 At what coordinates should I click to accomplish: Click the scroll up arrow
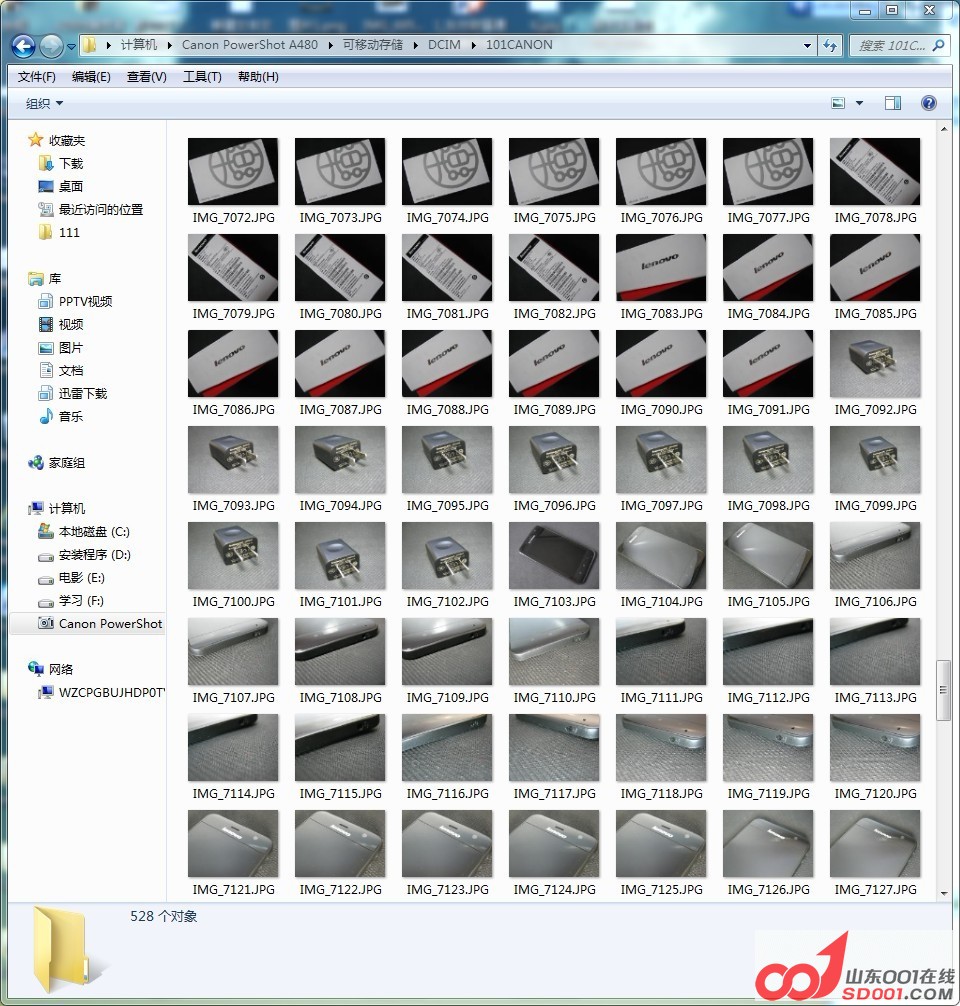tap(943, 130)
